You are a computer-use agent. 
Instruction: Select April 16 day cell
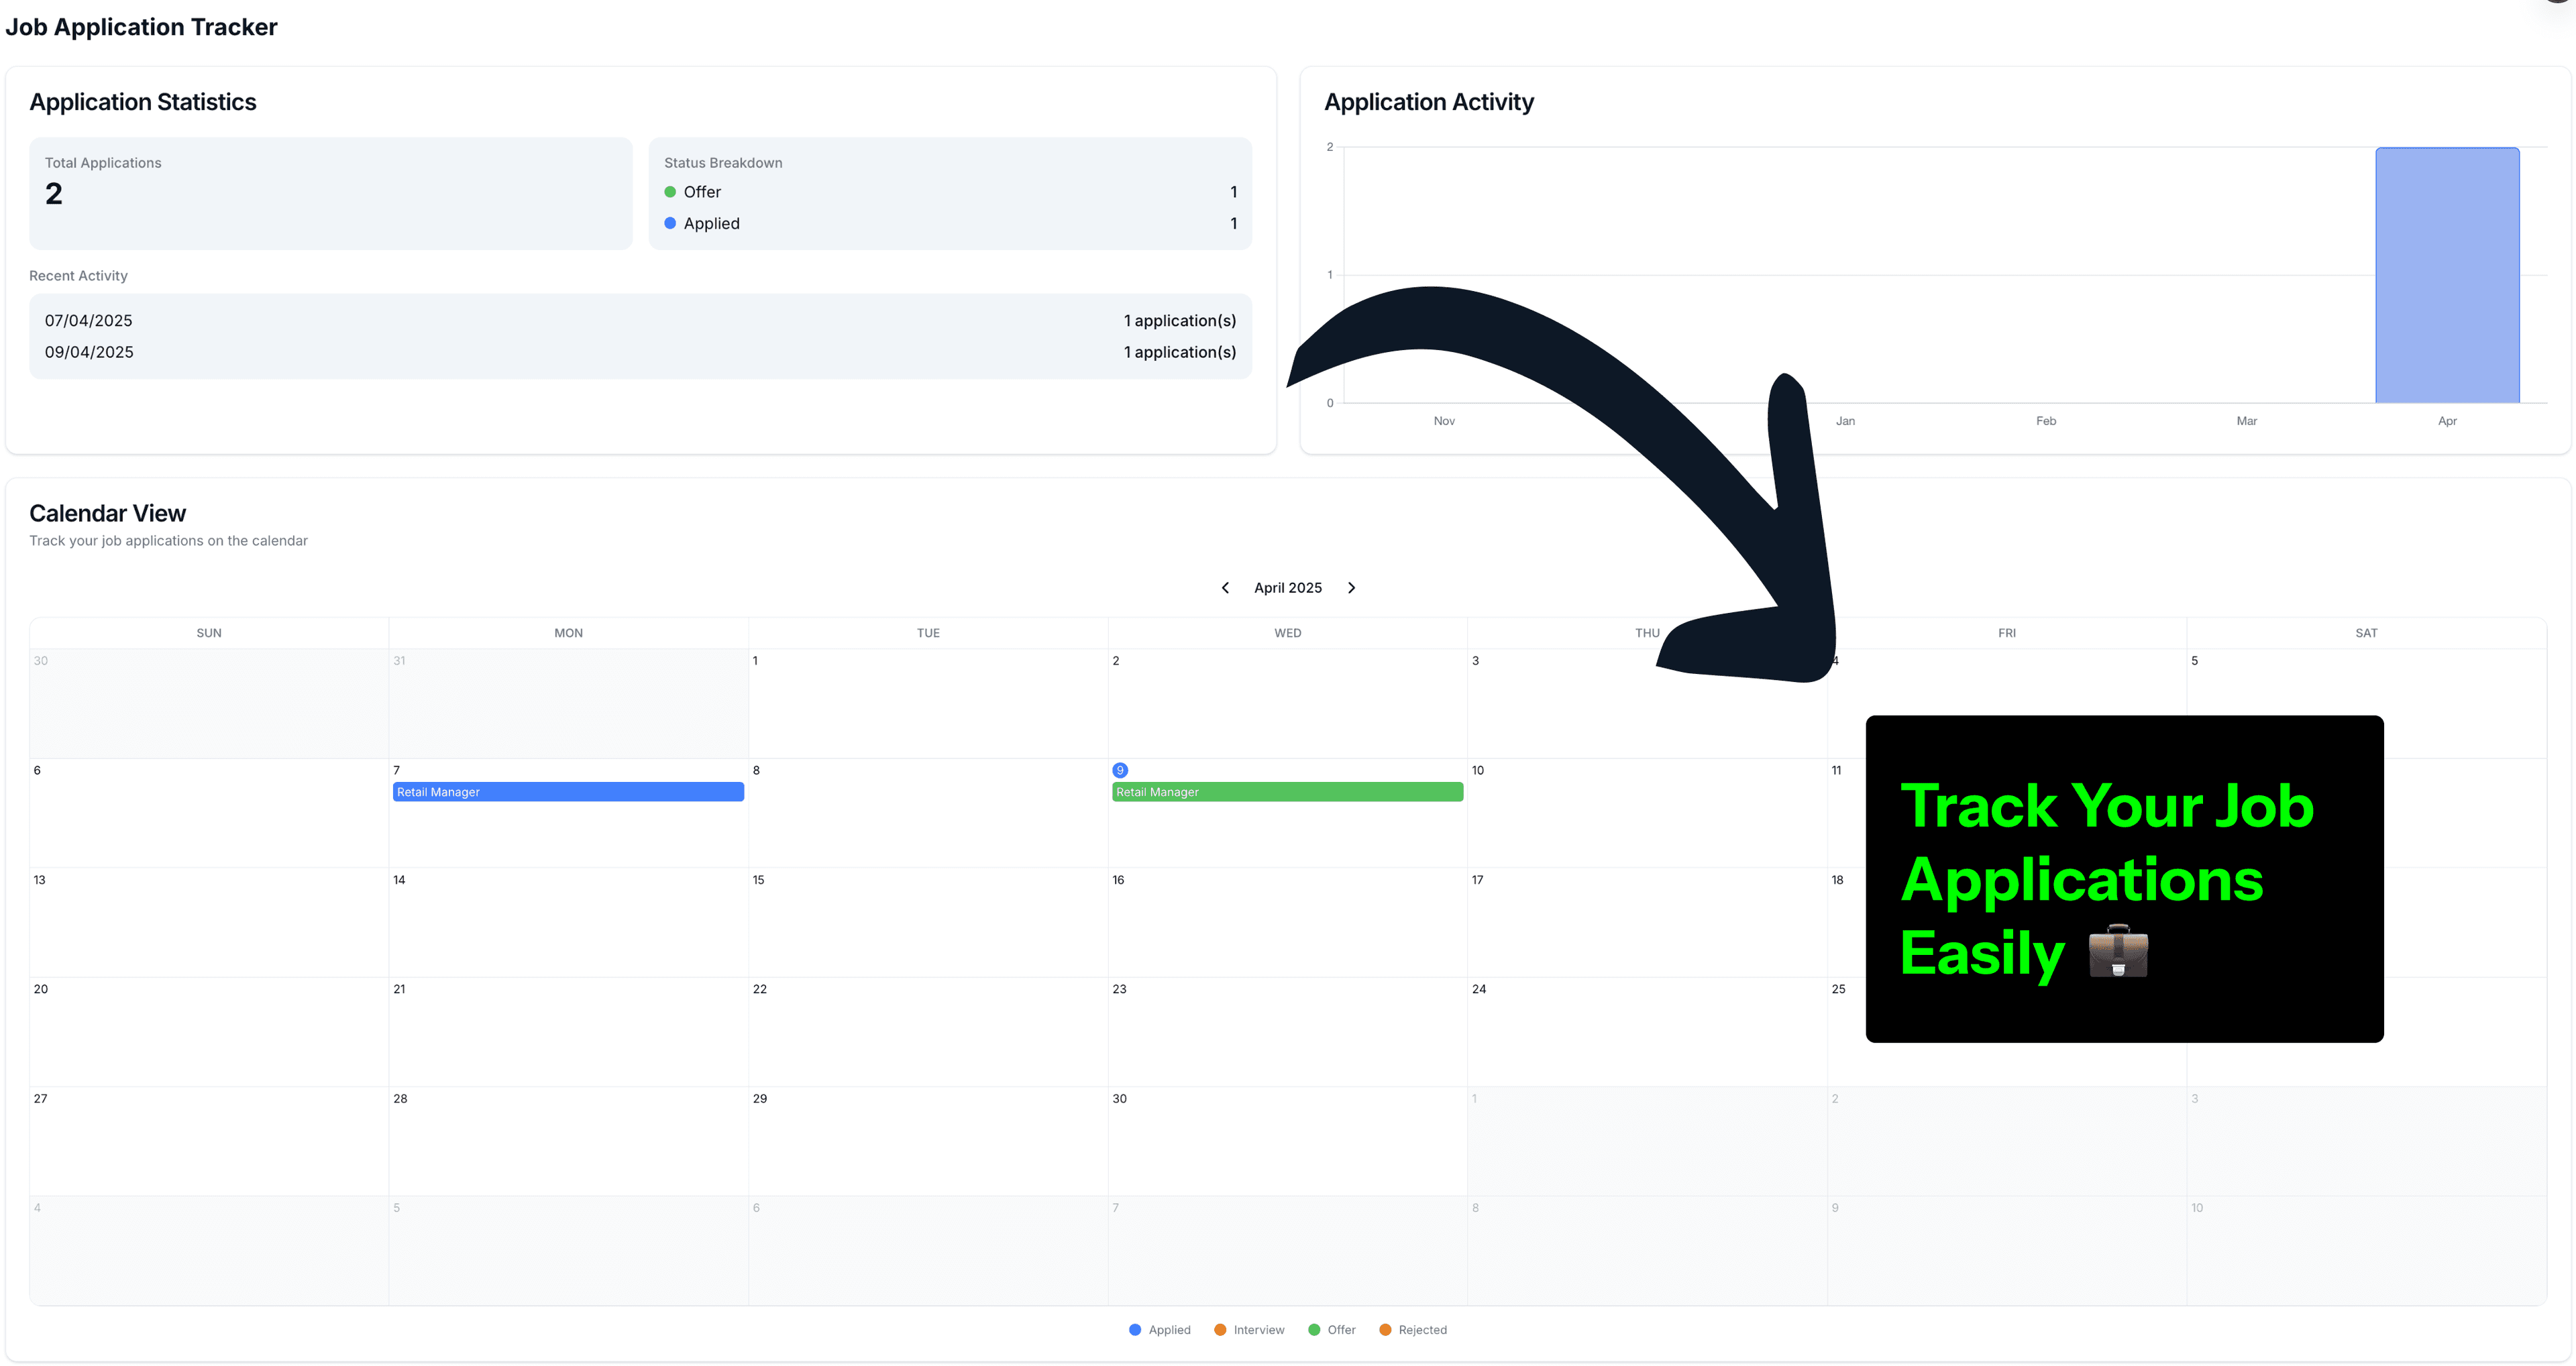tap(1287, 922)
